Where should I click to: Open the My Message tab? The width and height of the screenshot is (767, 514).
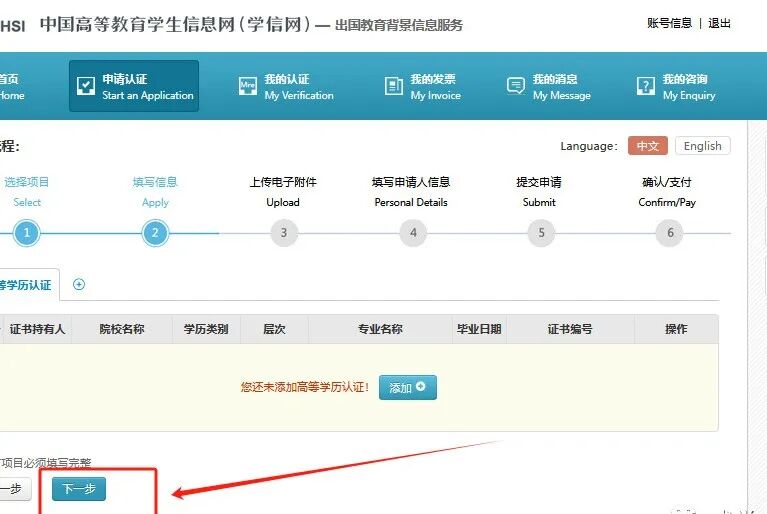[549, 87]
